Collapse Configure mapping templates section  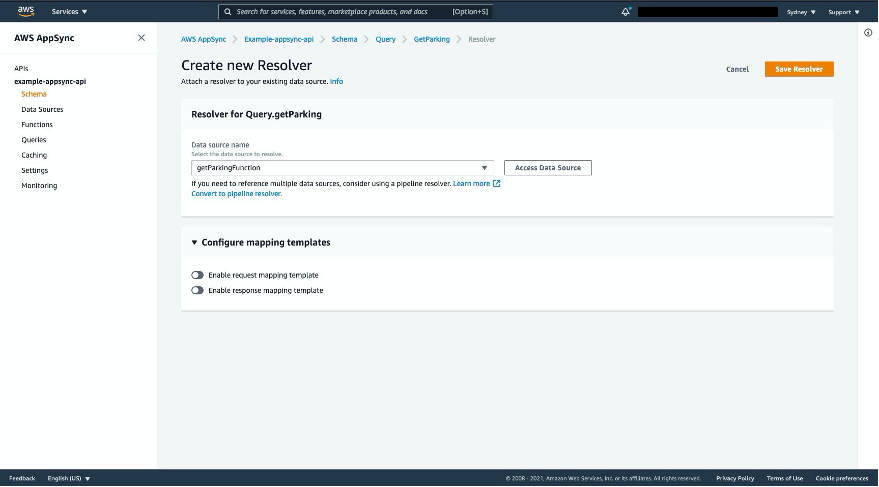[194, 242]
